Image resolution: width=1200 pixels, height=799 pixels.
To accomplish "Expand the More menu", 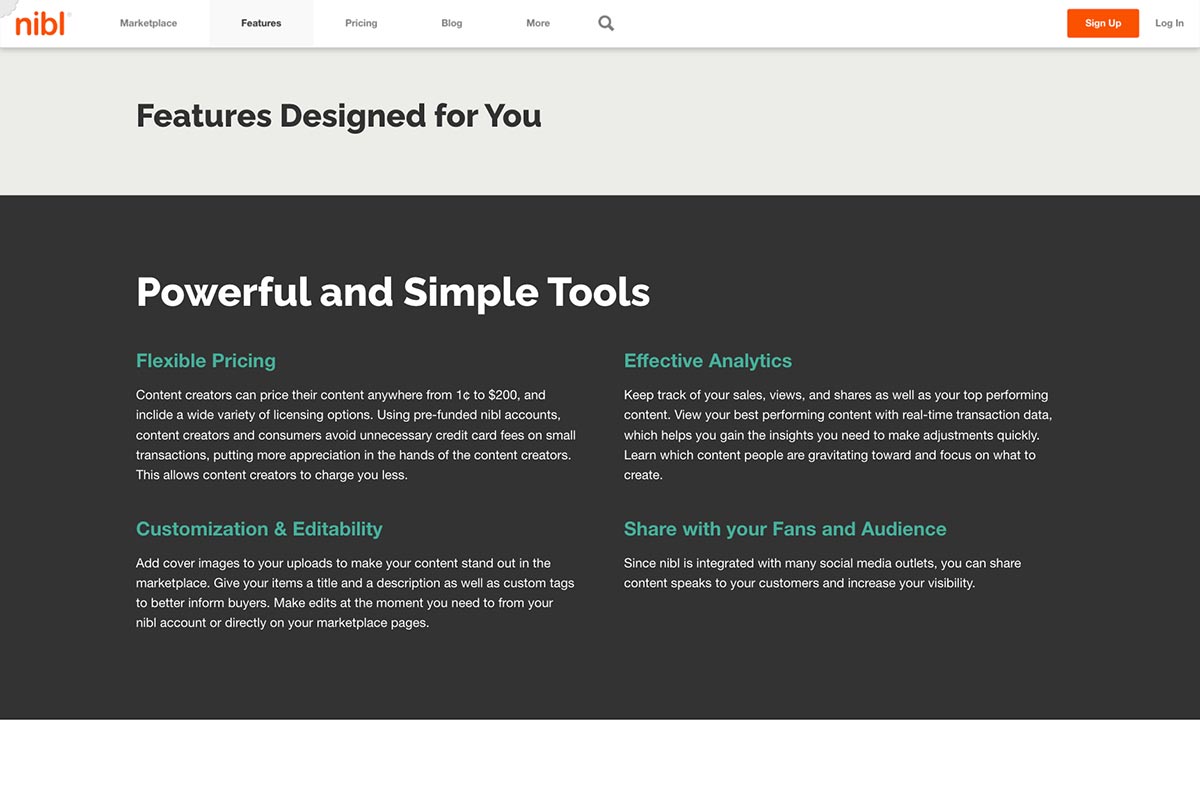I will click(x=538, y=23).
